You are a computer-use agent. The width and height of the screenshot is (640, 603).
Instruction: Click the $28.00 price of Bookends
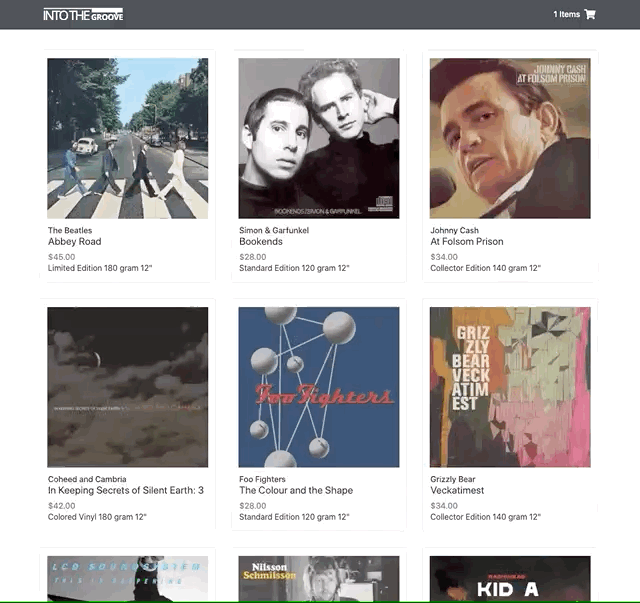pyautogui.click(x=253, y=257)
